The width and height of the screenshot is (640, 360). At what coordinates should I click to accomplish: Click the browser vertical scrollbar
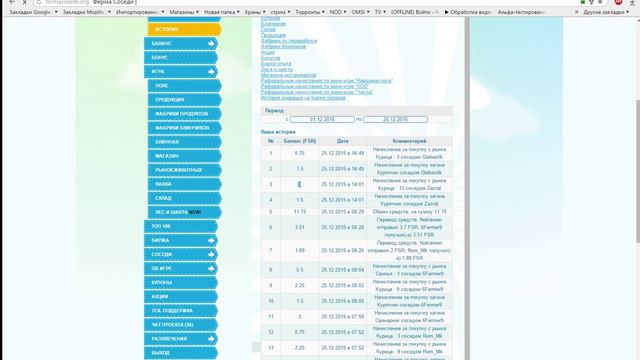(x=637, y=171)
